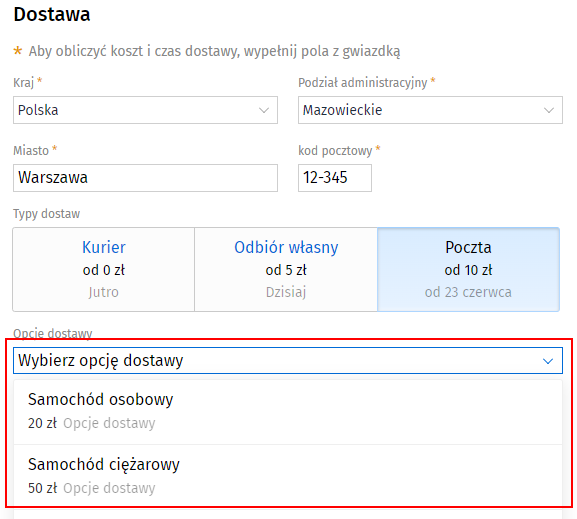Open the Podział administracyjny dropdown showing Mazowieckie
This screenshot has width=577, height=519.
(x=430, y=110)
